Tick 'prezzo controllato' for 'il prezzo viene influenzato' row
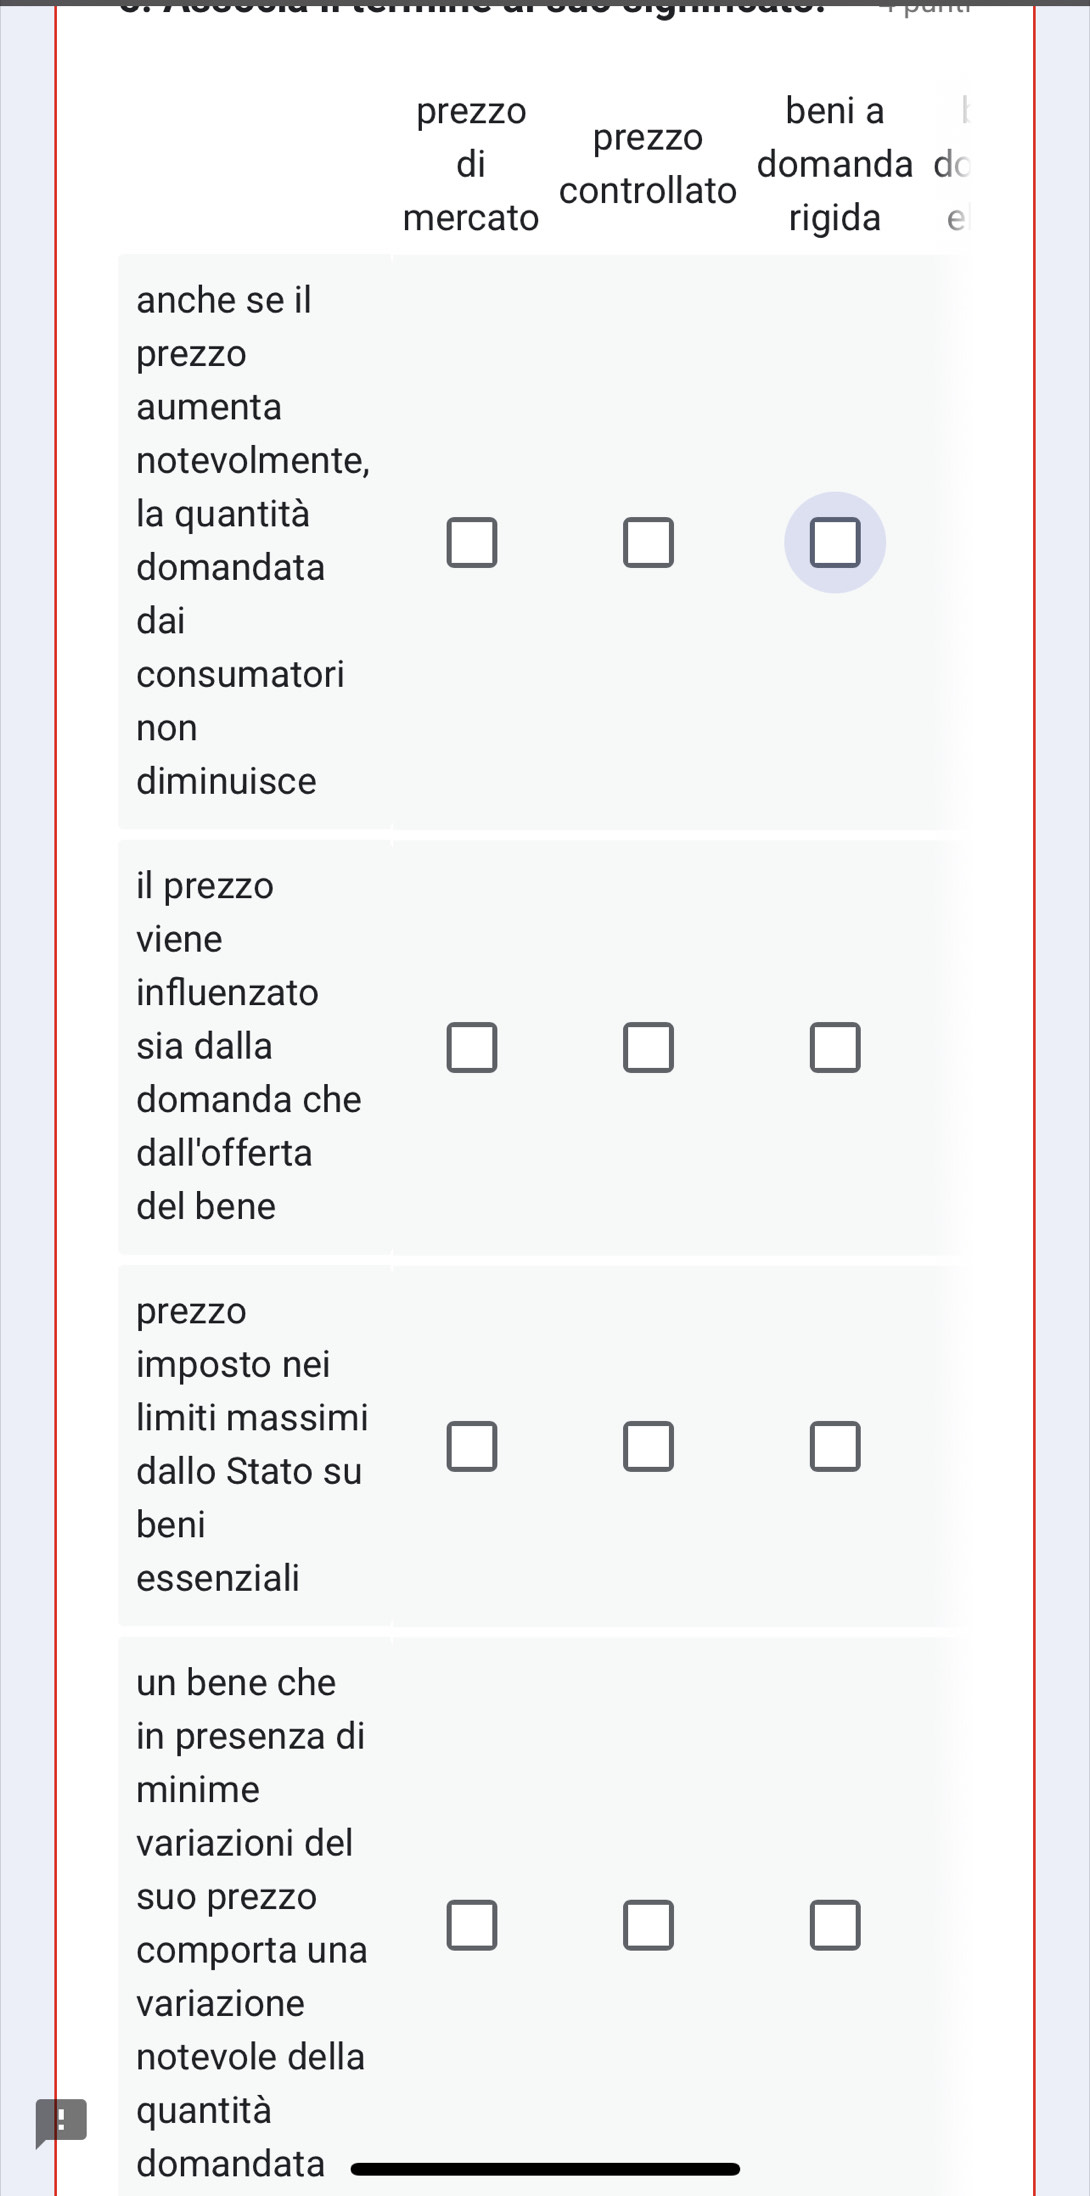1090x2196 pixels. [648, 1047]
